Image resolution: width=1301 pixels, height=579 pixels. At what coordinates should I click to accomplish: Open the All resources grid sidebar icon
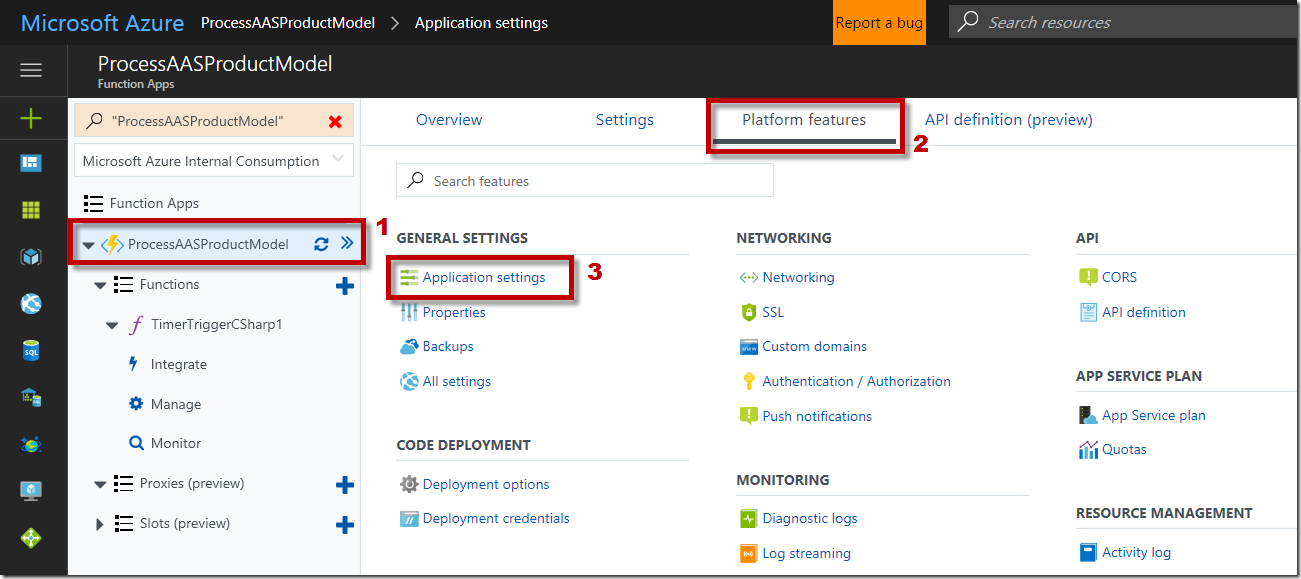point(31,210)
